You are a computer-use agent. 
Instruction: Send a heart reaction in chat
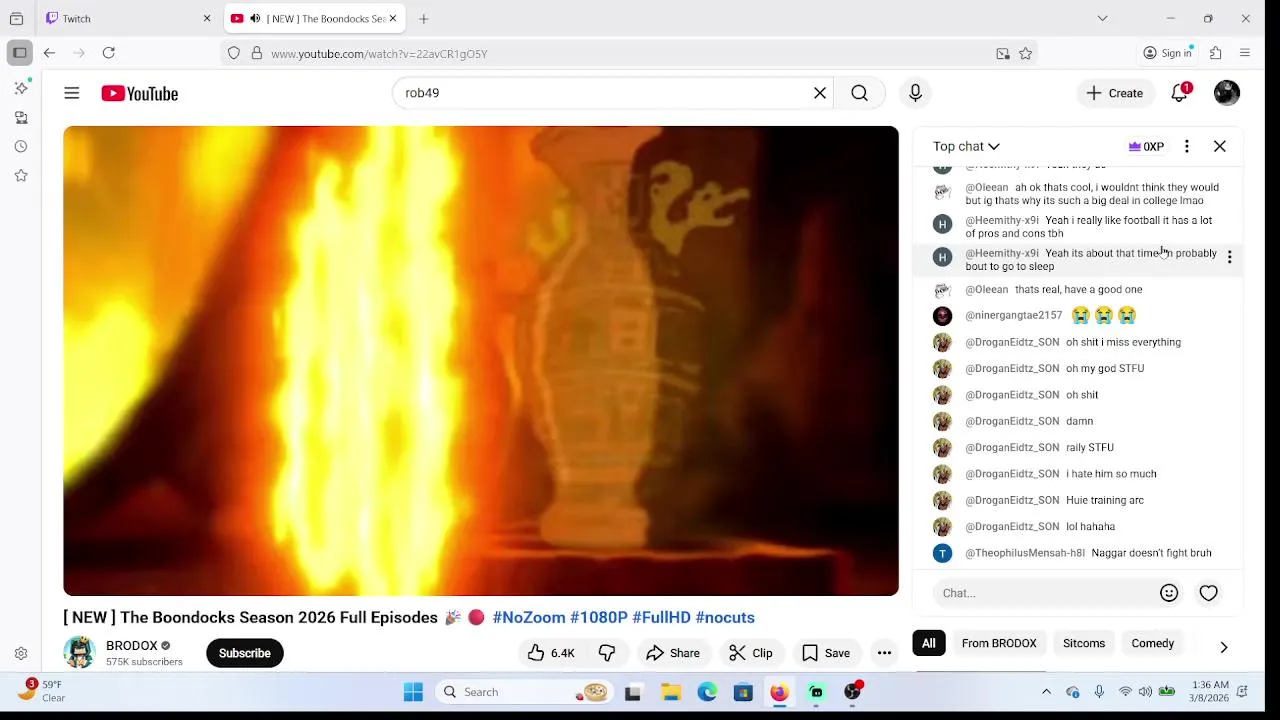click(x=1208, y=593)
